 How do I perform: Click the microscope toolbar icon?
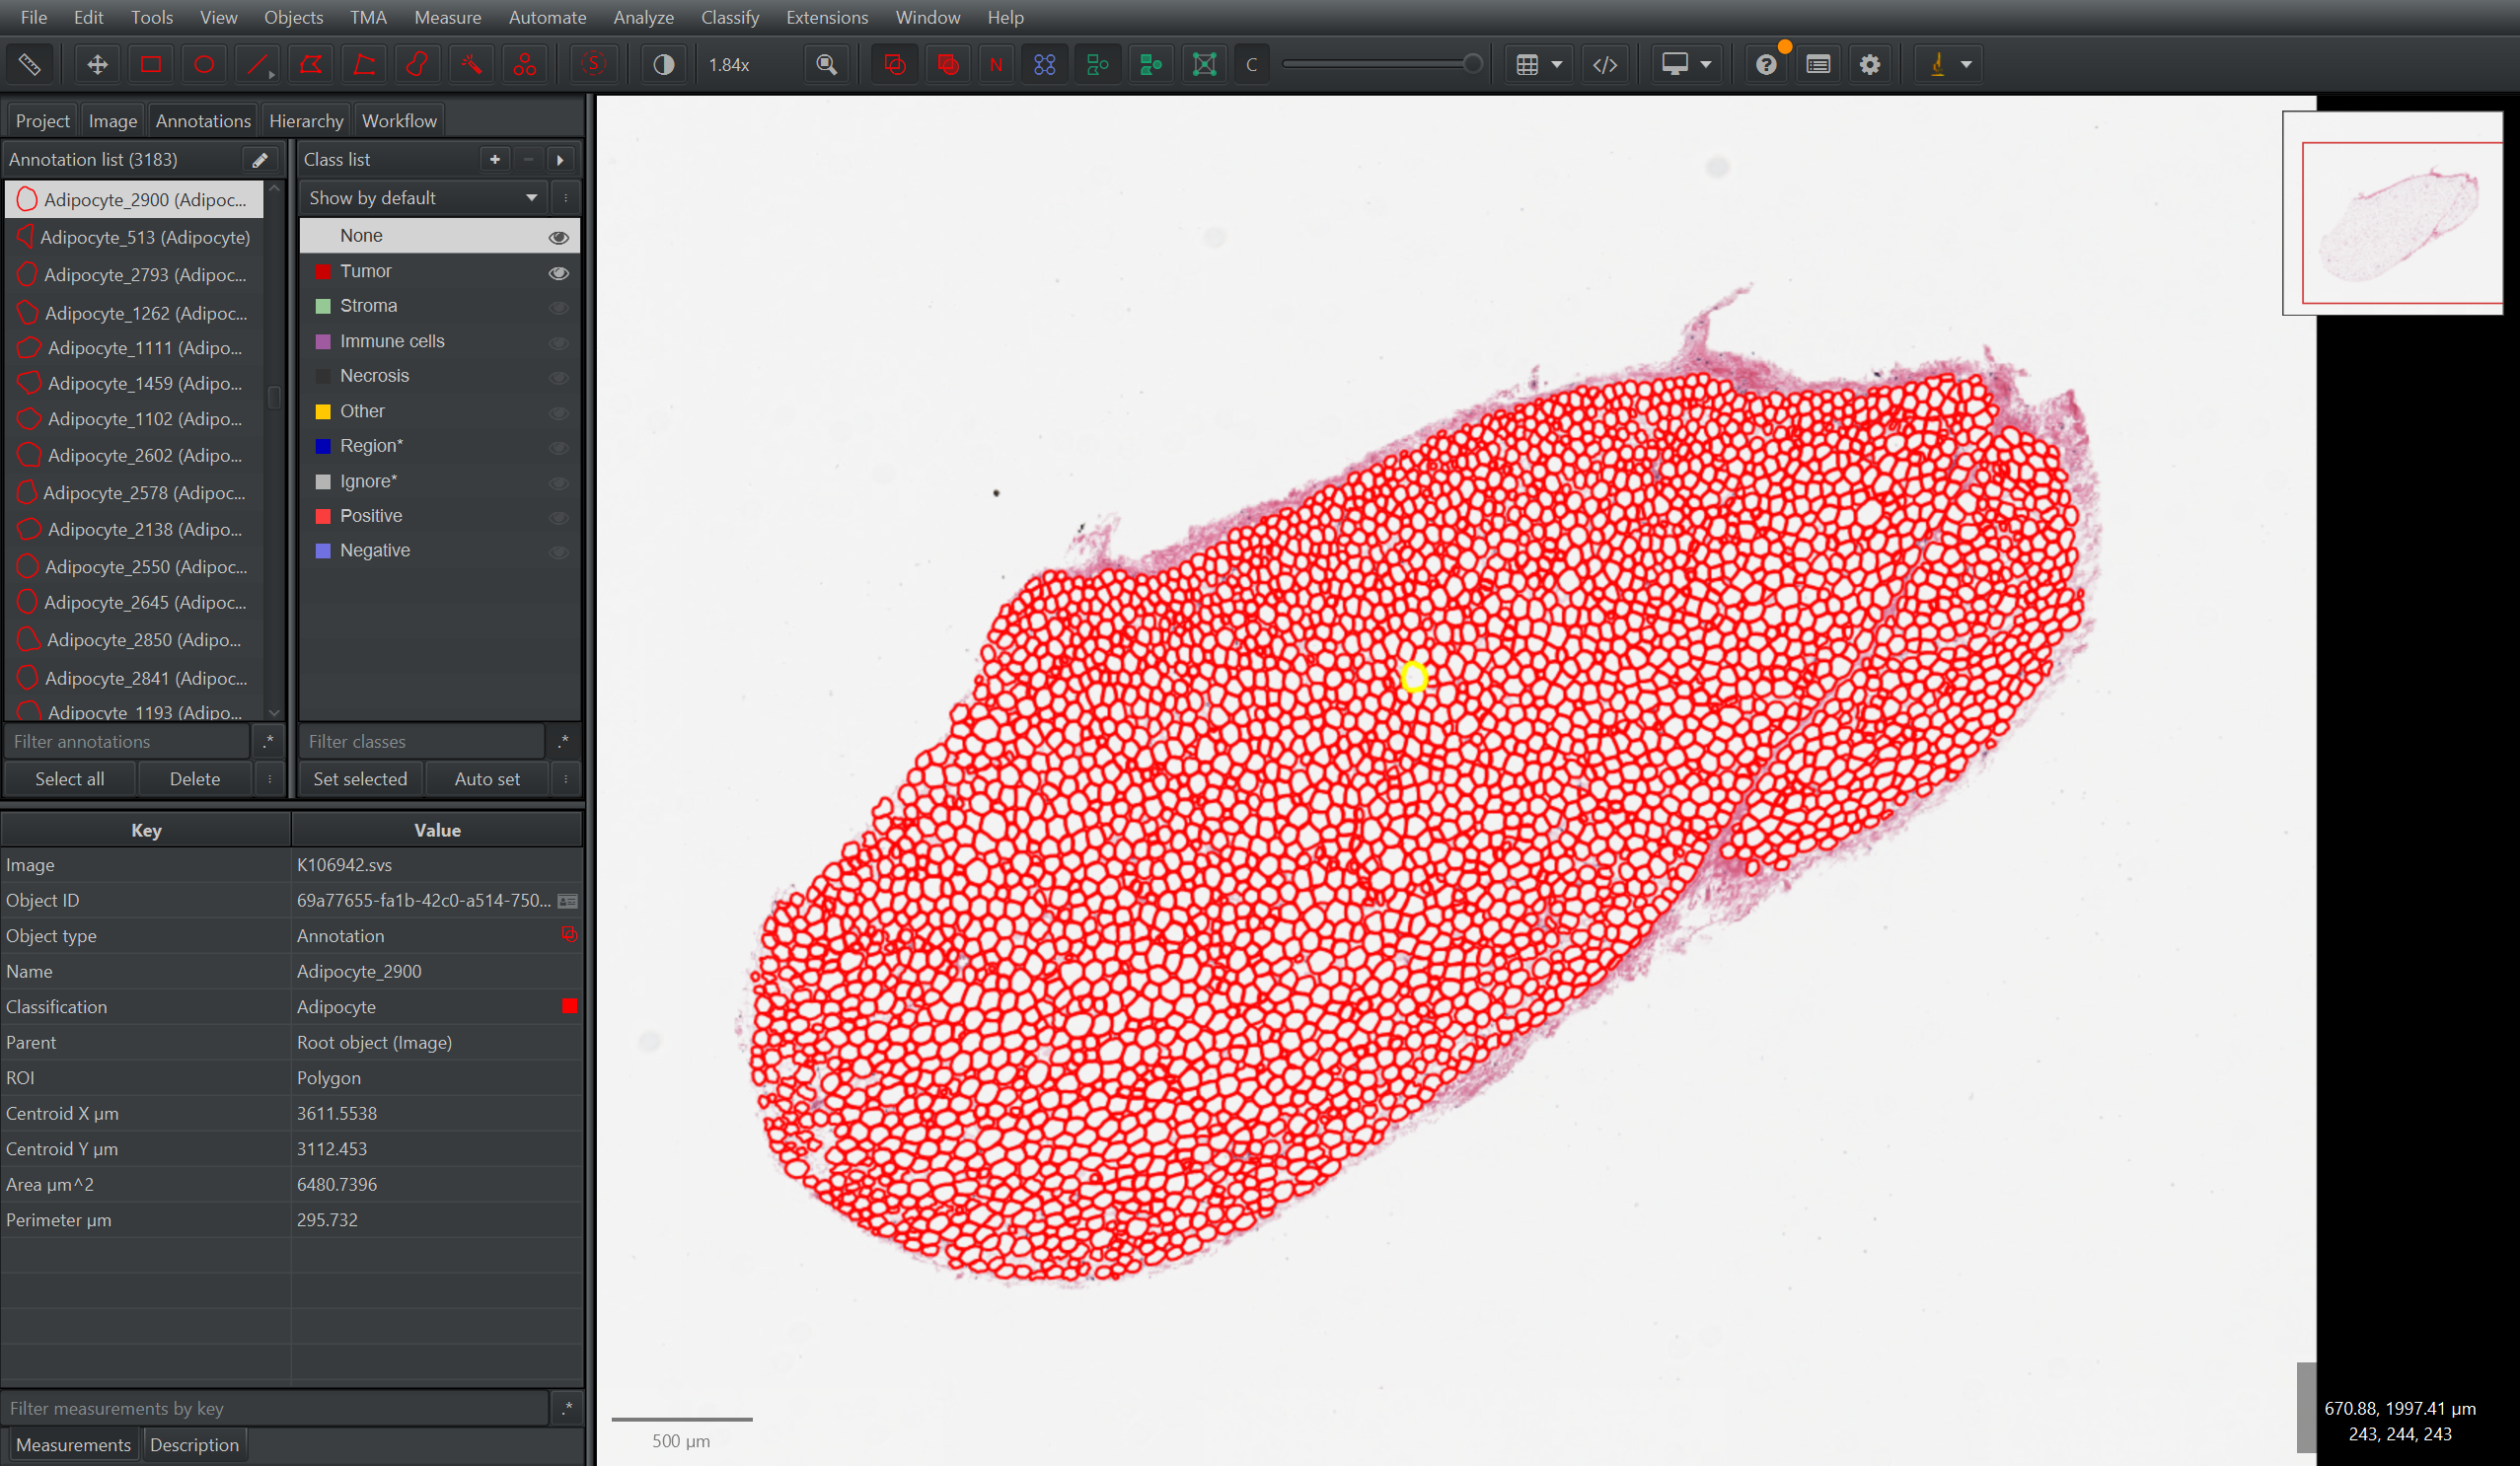pyautogui.click(x=1937, y=65)
